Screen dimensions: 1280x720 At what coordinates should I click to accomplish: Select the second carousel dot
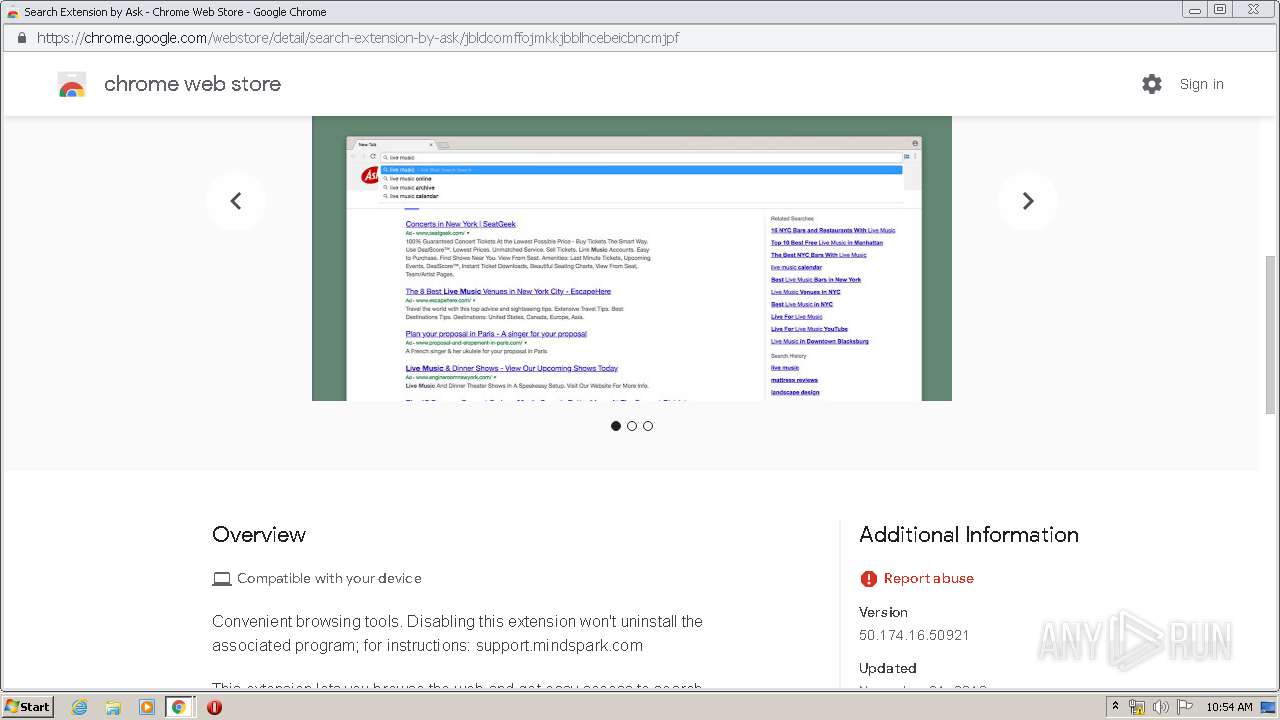click(632, 426)
